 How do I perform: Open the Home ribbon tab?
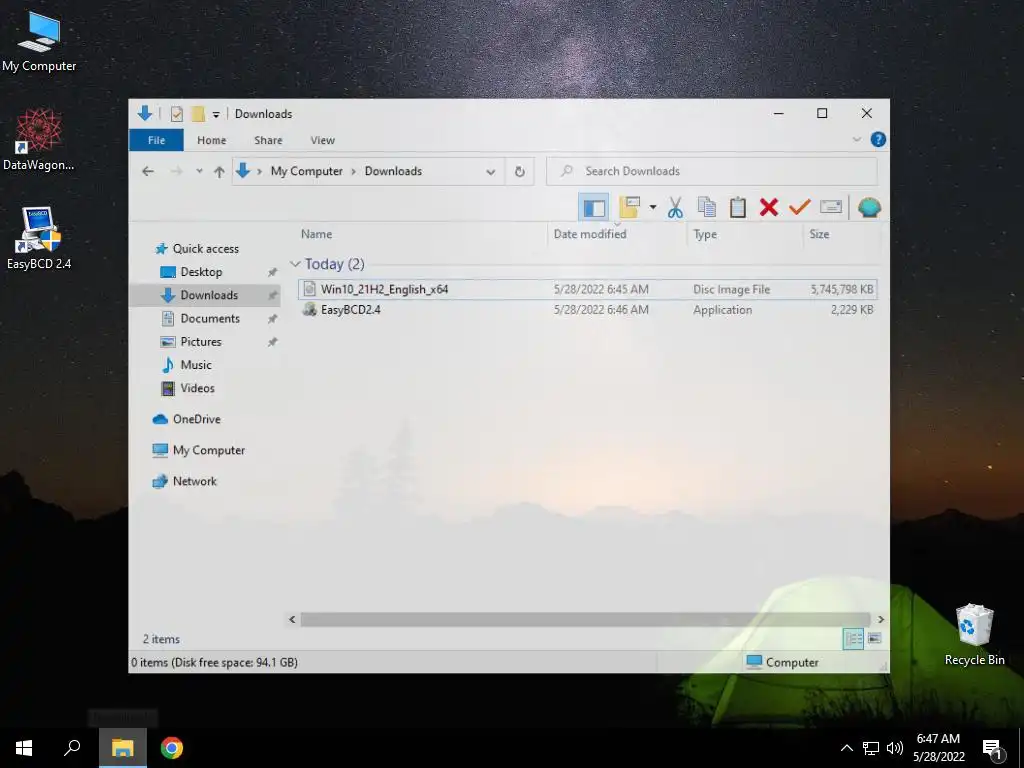(x=212, y=140)
